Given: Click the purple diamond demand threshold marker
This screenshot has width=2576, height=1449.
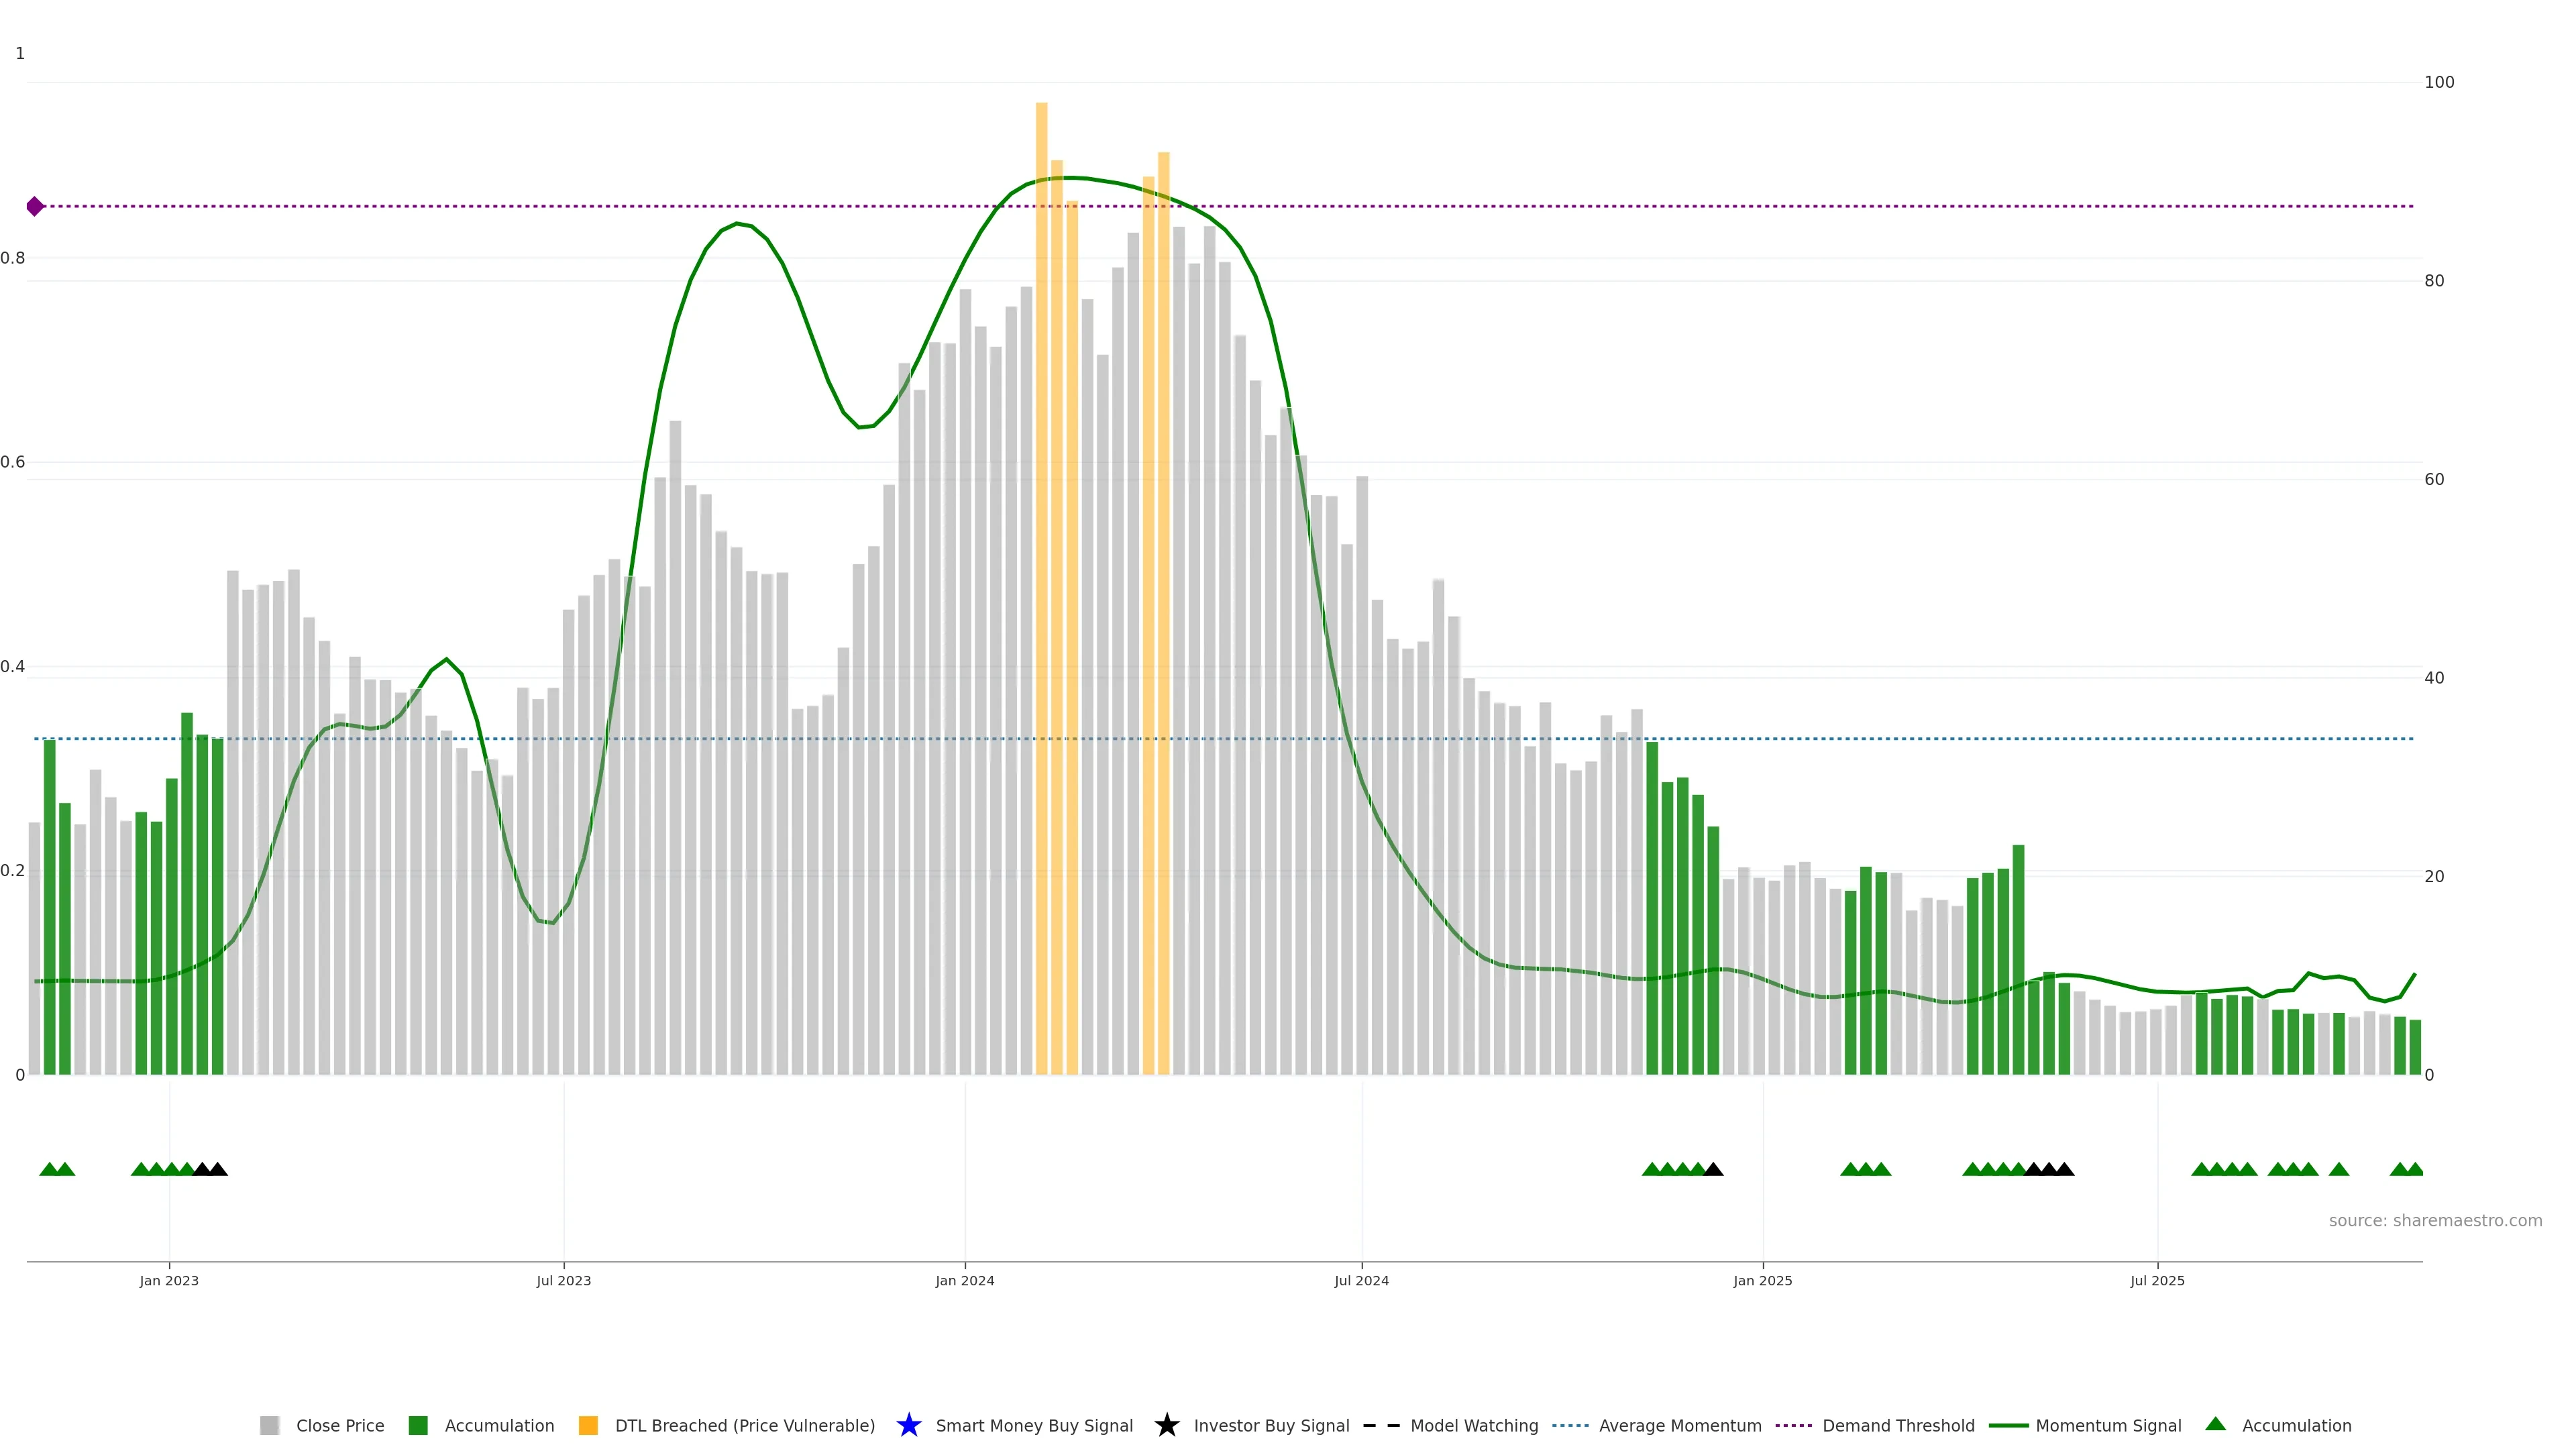Looking at the screenshot, I should click(x=35, y=206).
